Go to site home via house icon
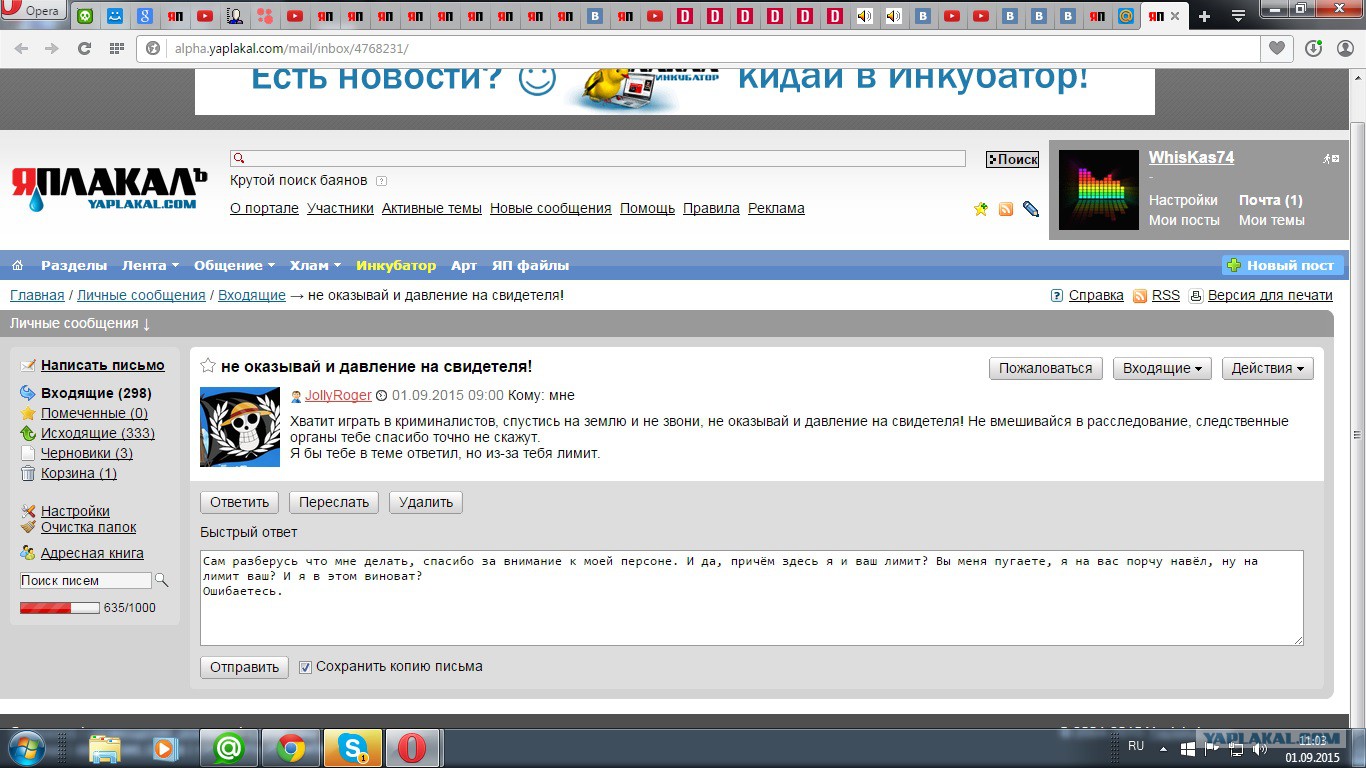 (17, 265)
